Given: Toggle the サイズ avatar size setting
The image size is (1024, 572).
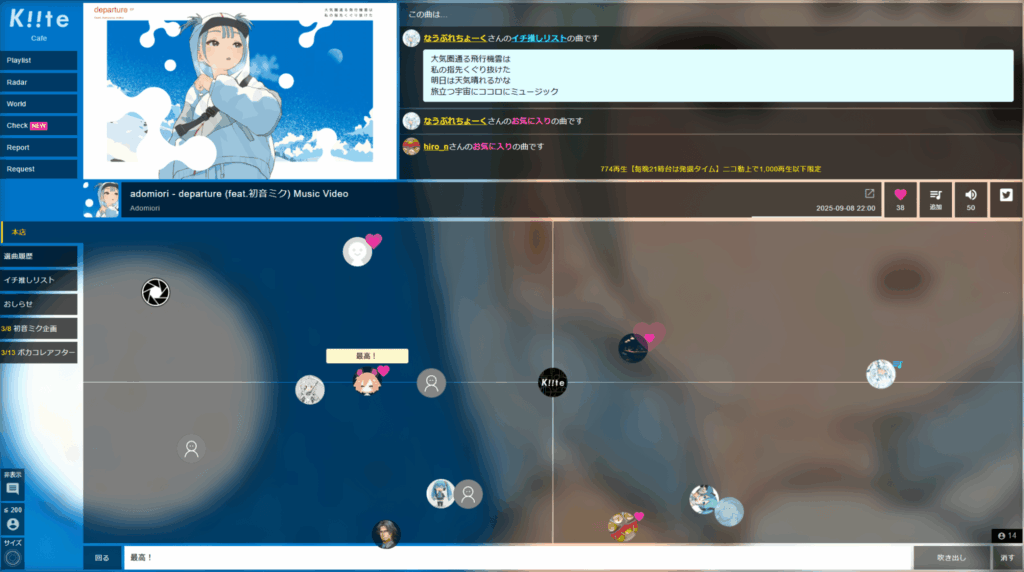Looking at the screenshot, I should (x=13, y=552).
